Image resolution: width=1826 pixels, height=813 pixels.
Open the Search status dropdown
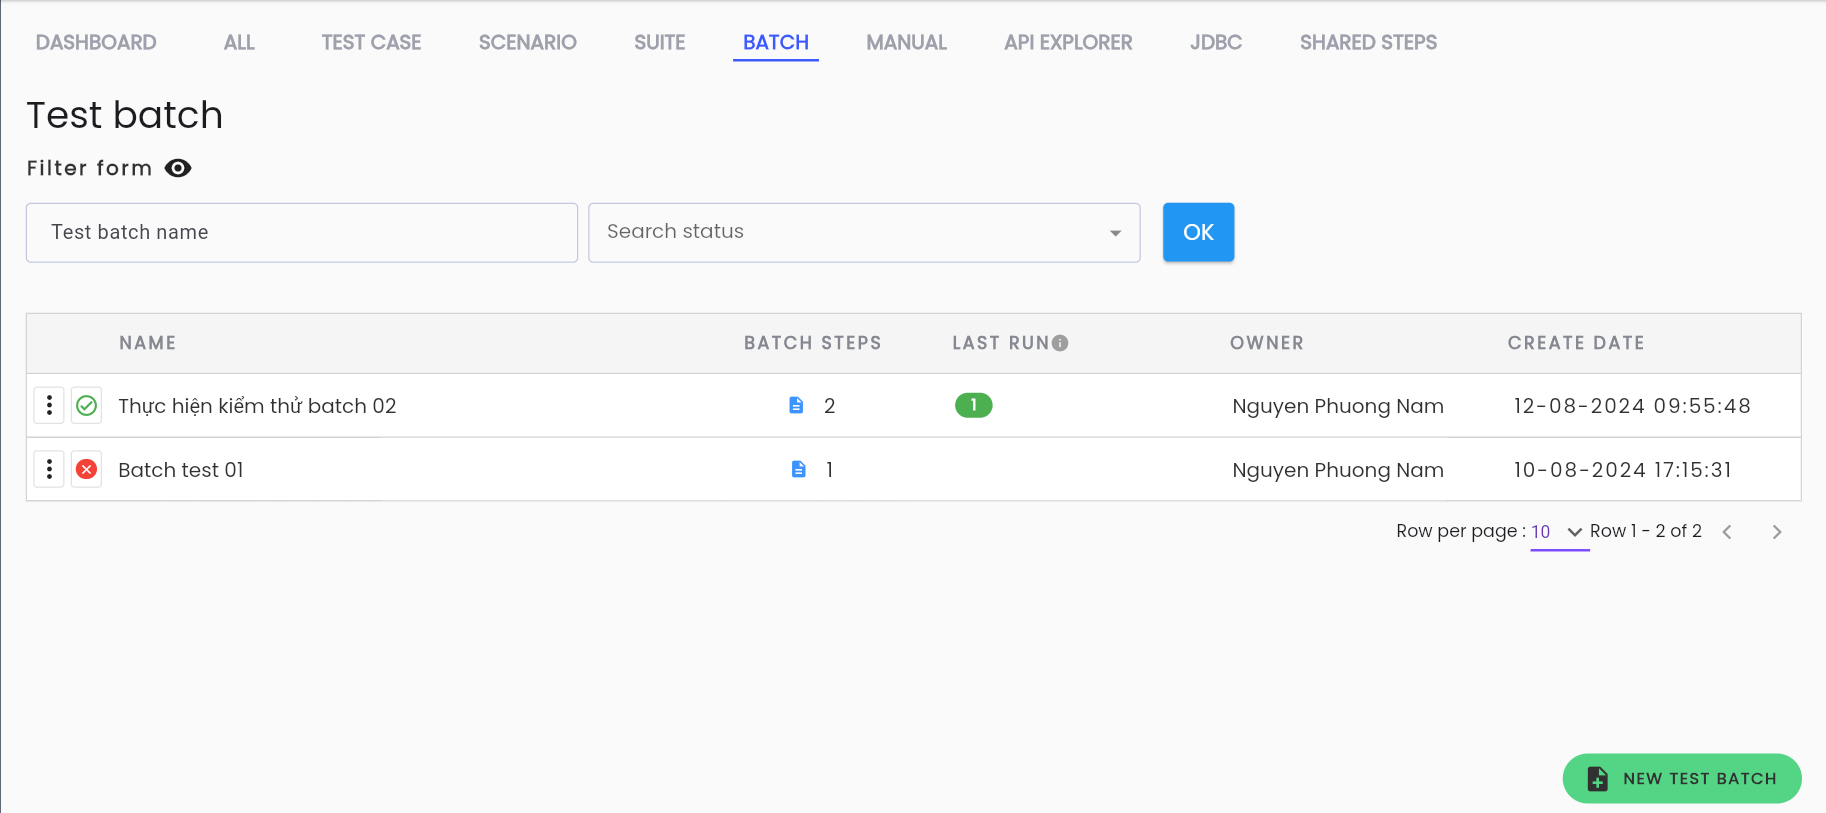pyautogui.click(x=864, y=233)
